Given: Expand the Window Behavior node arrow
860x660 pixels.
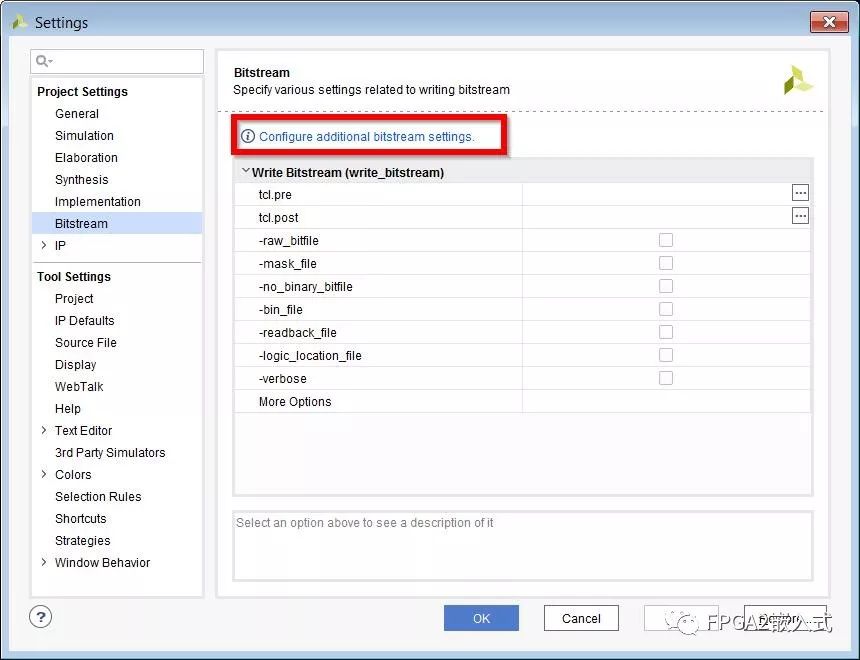Looking at the screenshot, I should [x=44, y=562].
